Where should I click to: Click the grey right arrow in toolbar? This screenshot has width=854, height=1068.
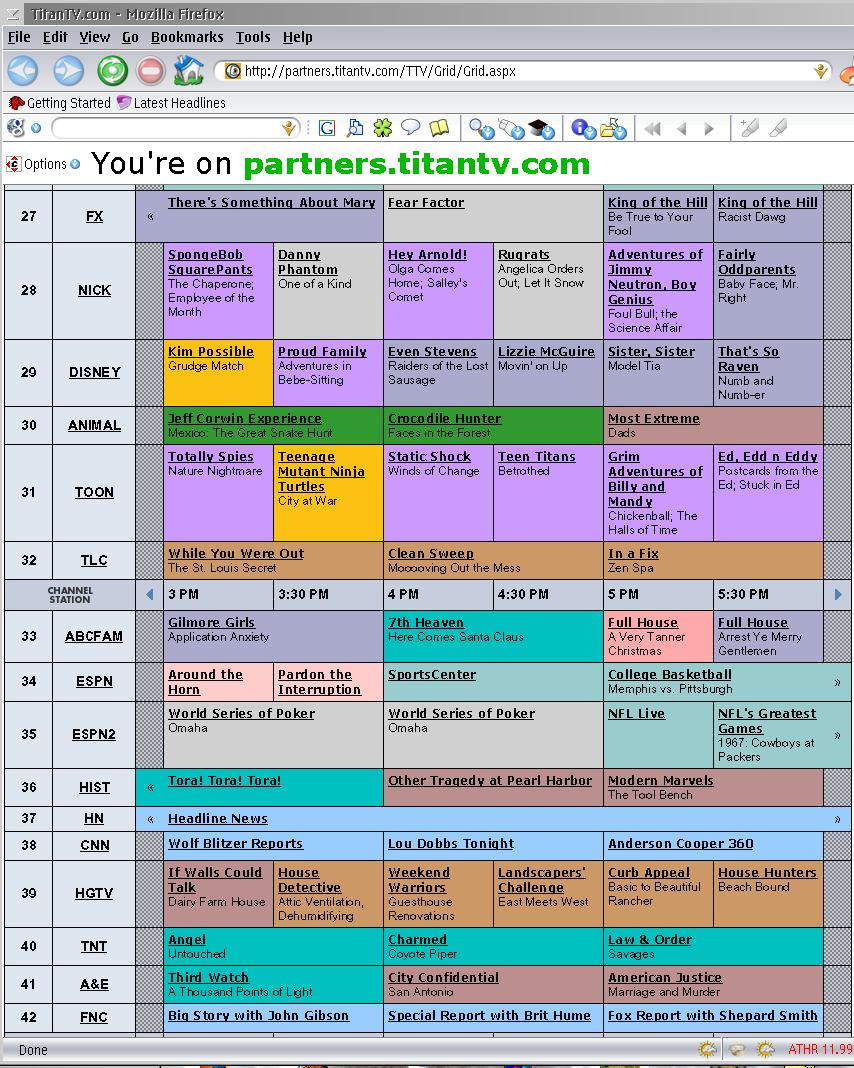click(x=709, y=128)
